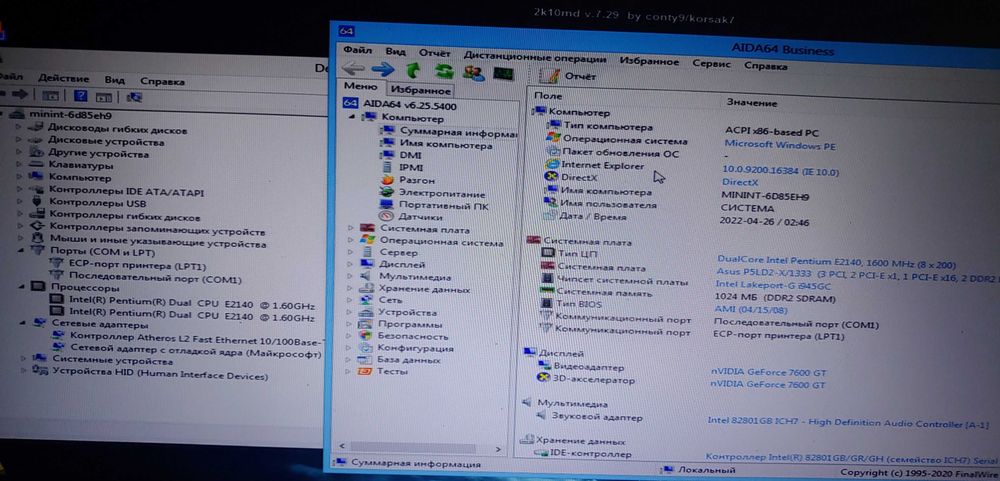
Task: Expand Клавиатуры in Device Manager
Action: coord(18,165)
